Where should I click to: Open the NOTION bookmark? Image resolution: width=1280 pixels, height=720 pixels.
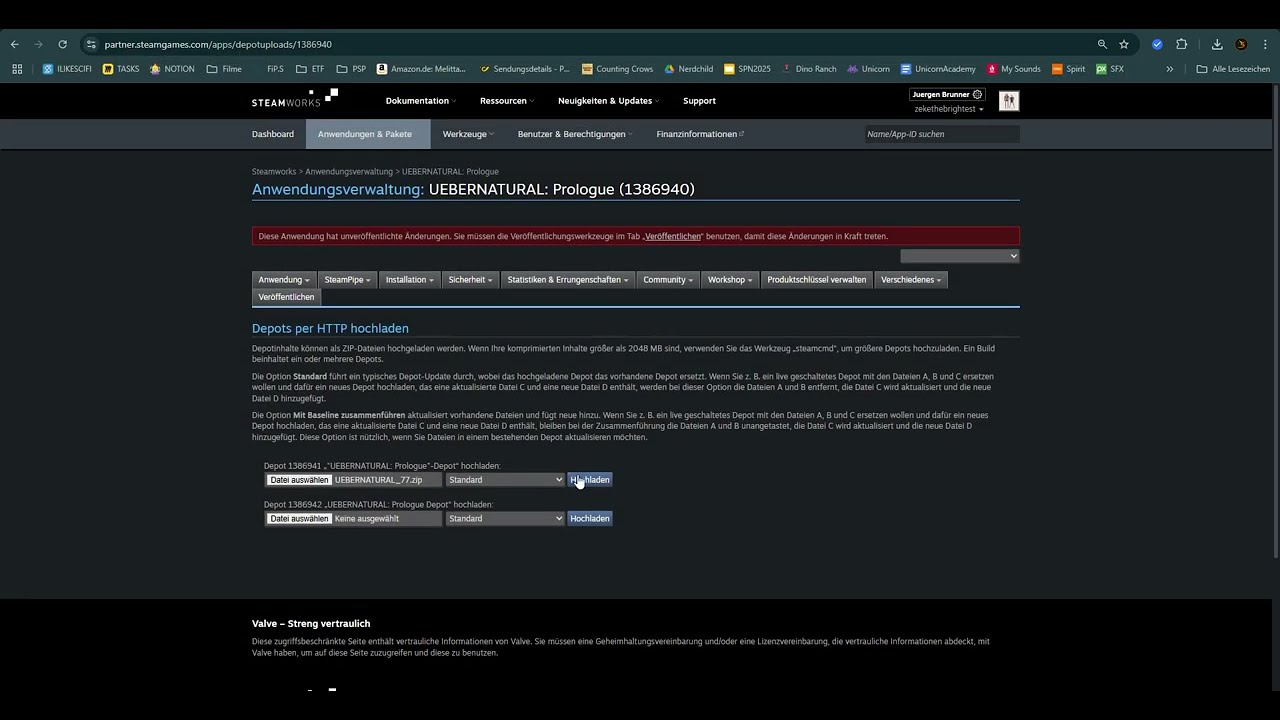(x=172, y=69)
